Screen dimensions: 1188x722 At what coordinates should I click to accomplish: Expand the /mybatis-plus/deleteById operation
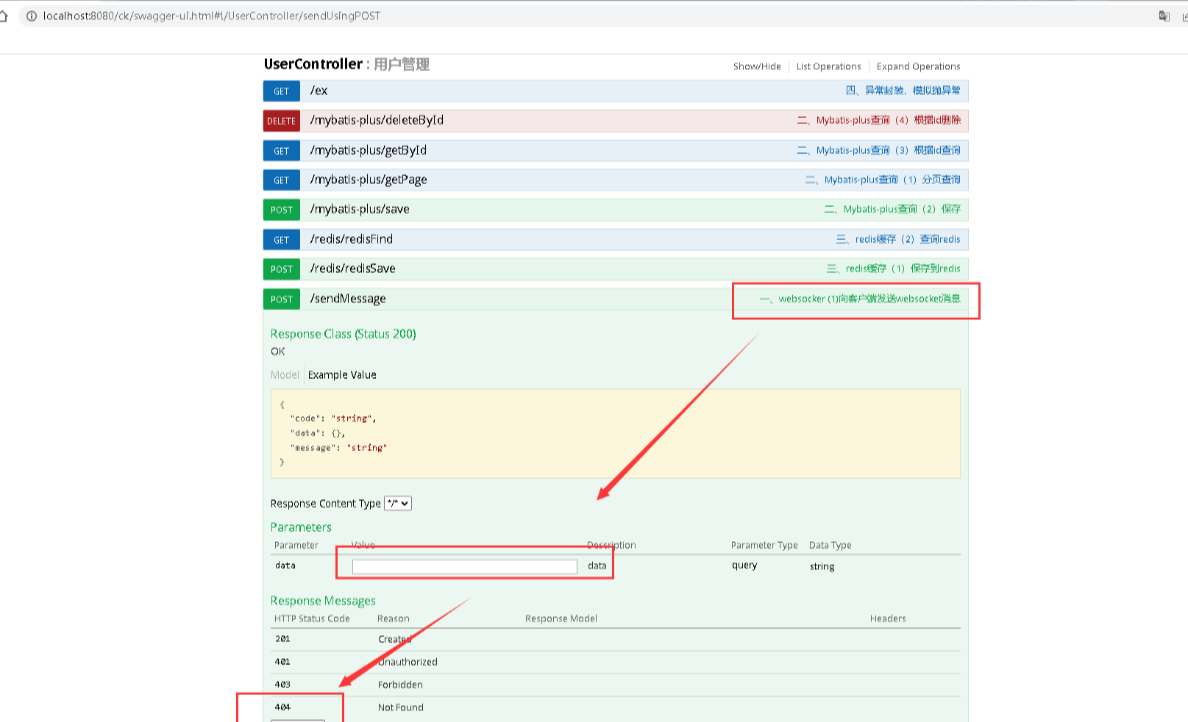[377, 120]
